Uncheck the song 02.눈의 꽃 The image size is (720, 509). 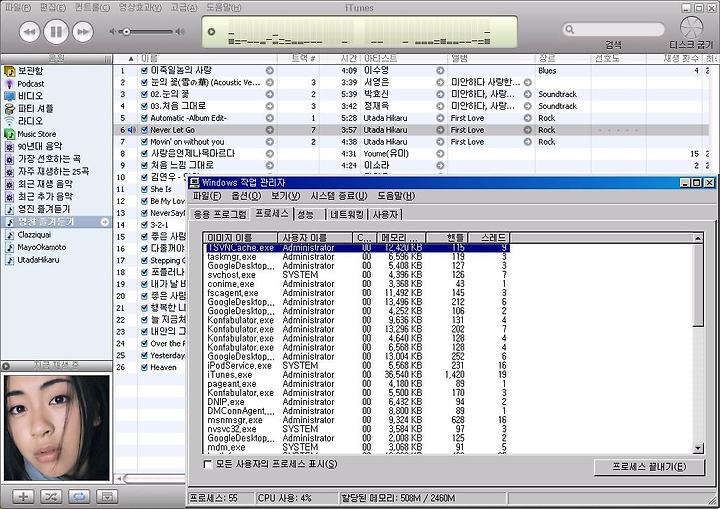pos(144,94)
